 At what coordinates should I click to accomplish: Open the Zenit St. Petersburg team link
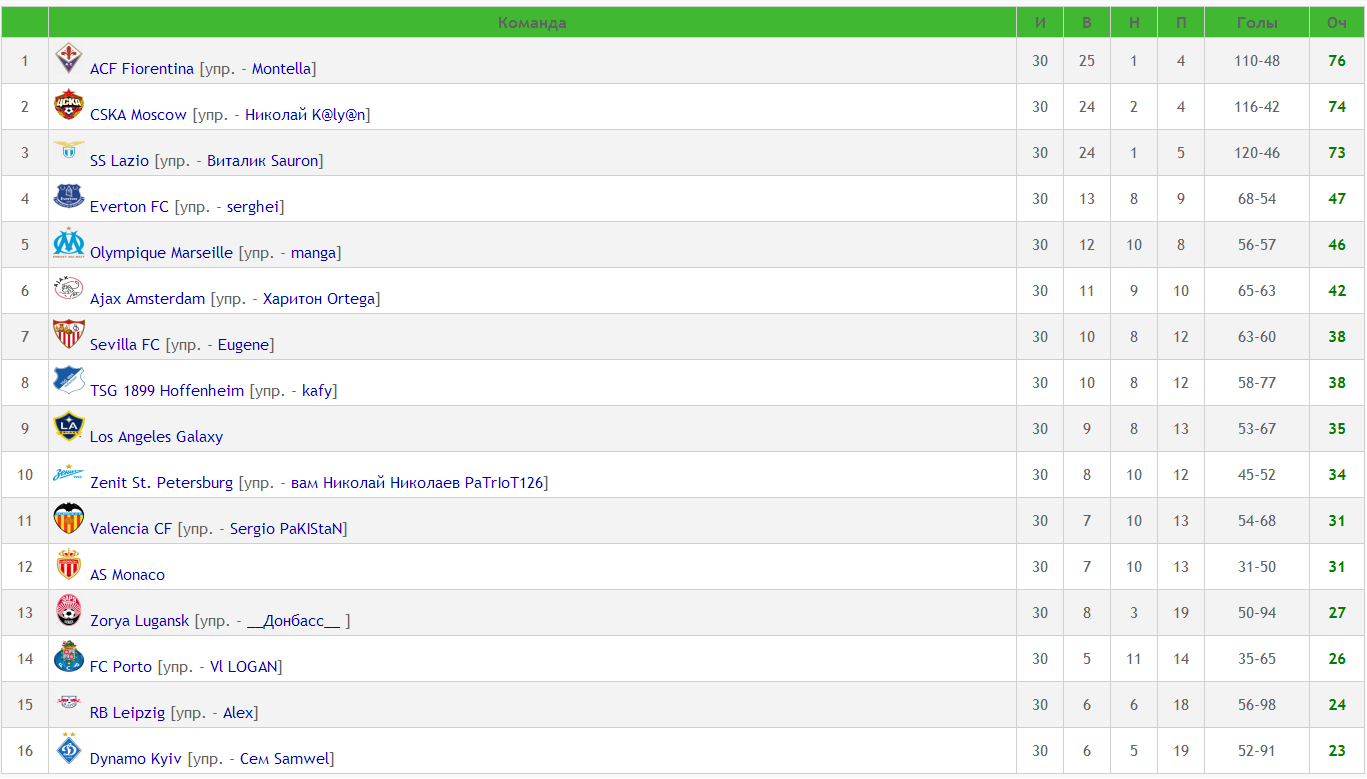161,483
